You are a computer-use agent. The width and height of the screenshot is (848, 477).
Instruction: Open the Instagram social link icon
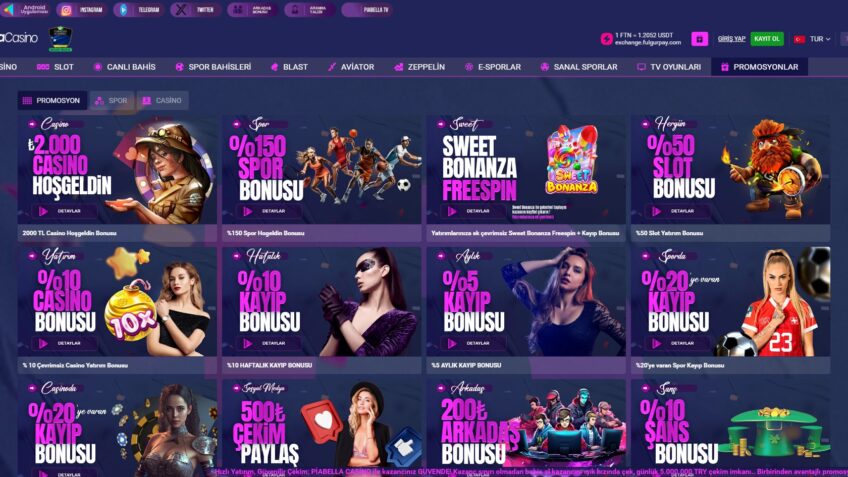(67, 10)
